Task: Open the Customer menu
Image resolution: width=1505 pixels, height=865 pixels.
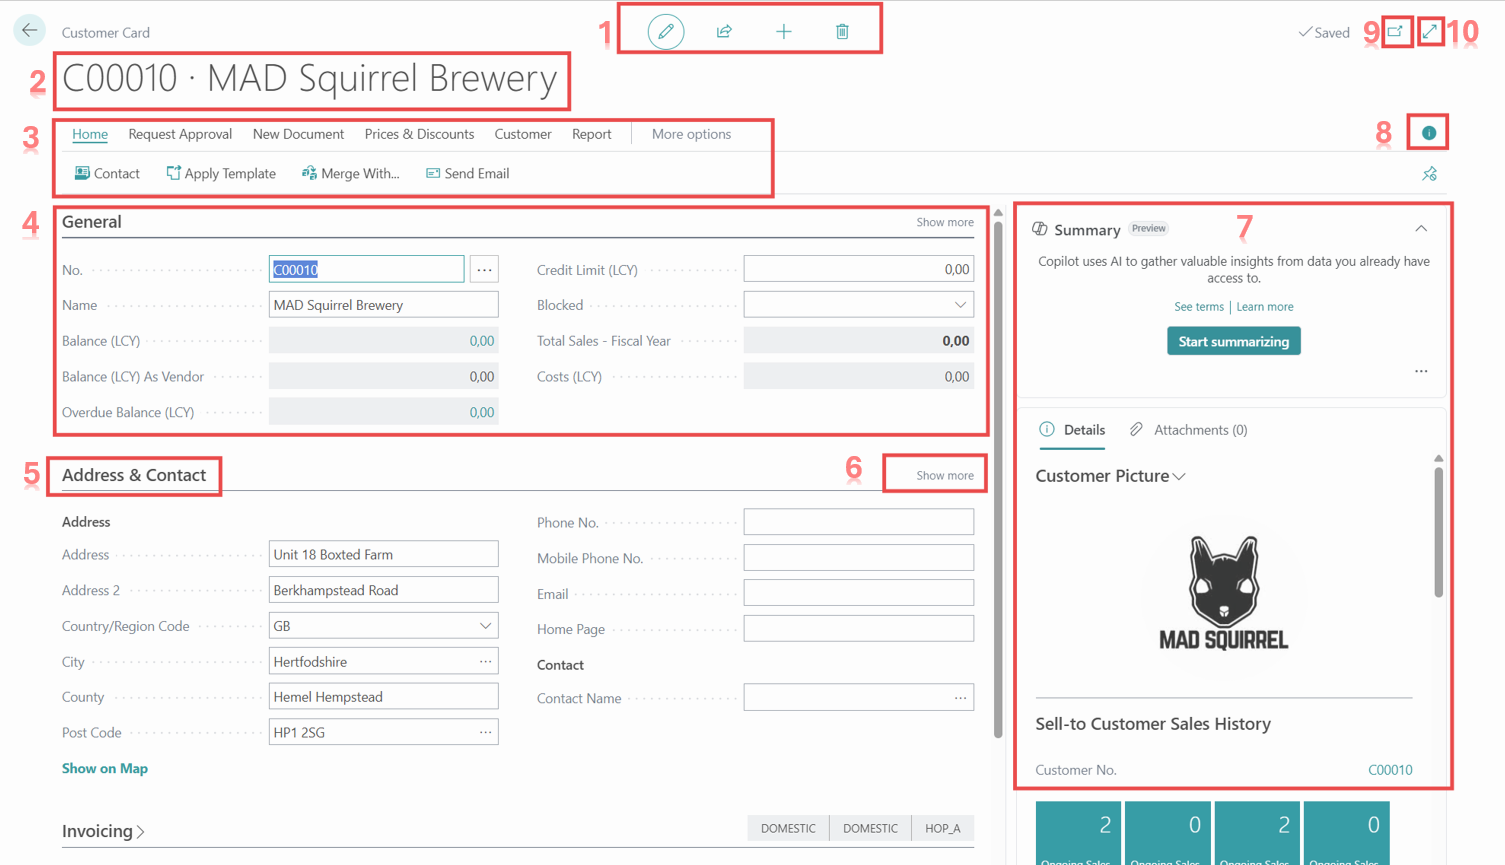Action: tap(523, 134)
